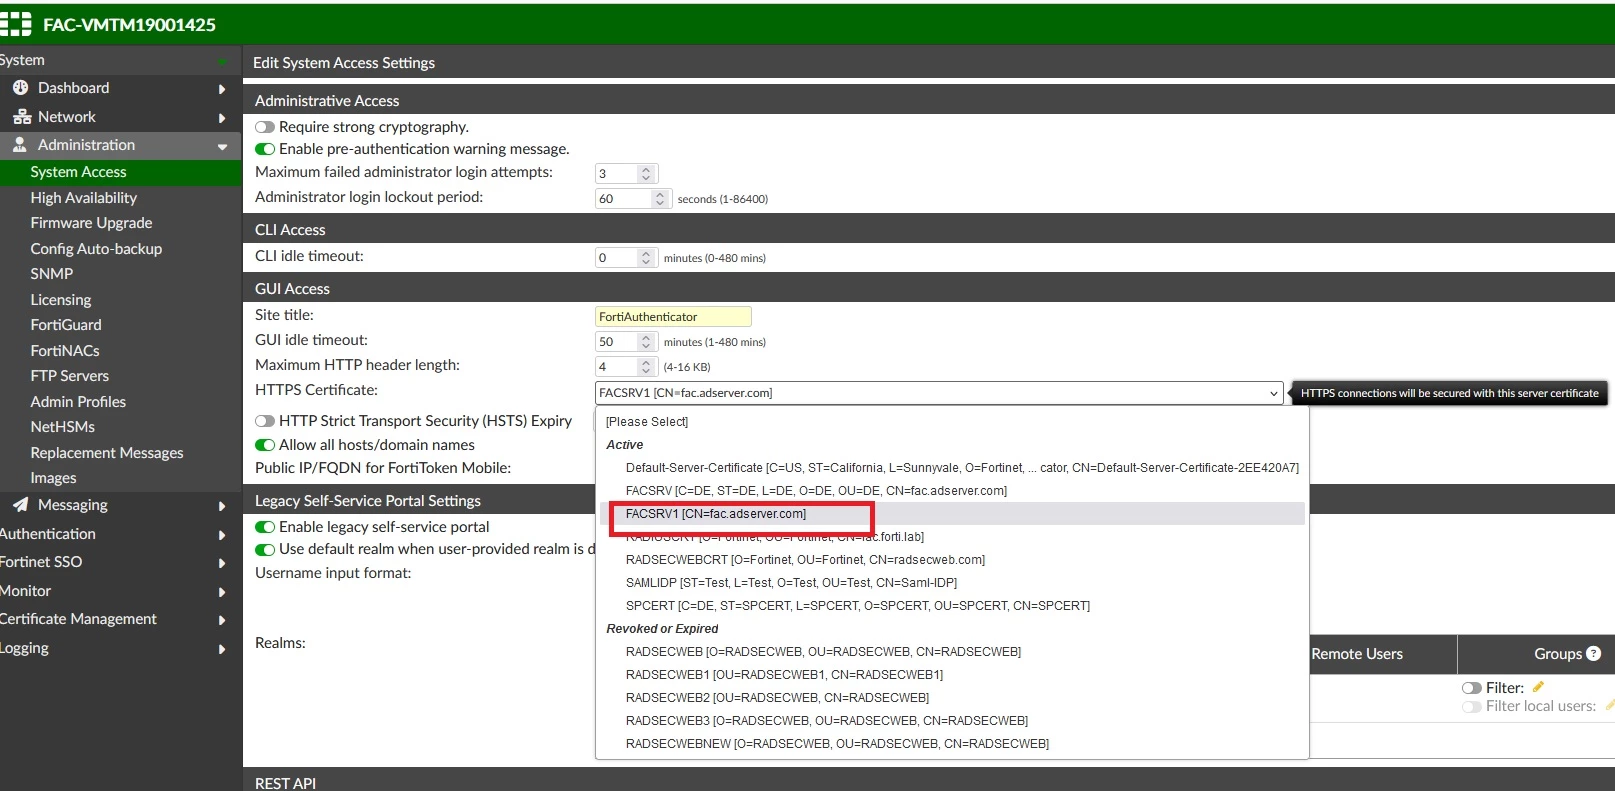Click the Groups help question mark icon
1615x791 pixels.
pyautogui.click(x=1594, y=653)
